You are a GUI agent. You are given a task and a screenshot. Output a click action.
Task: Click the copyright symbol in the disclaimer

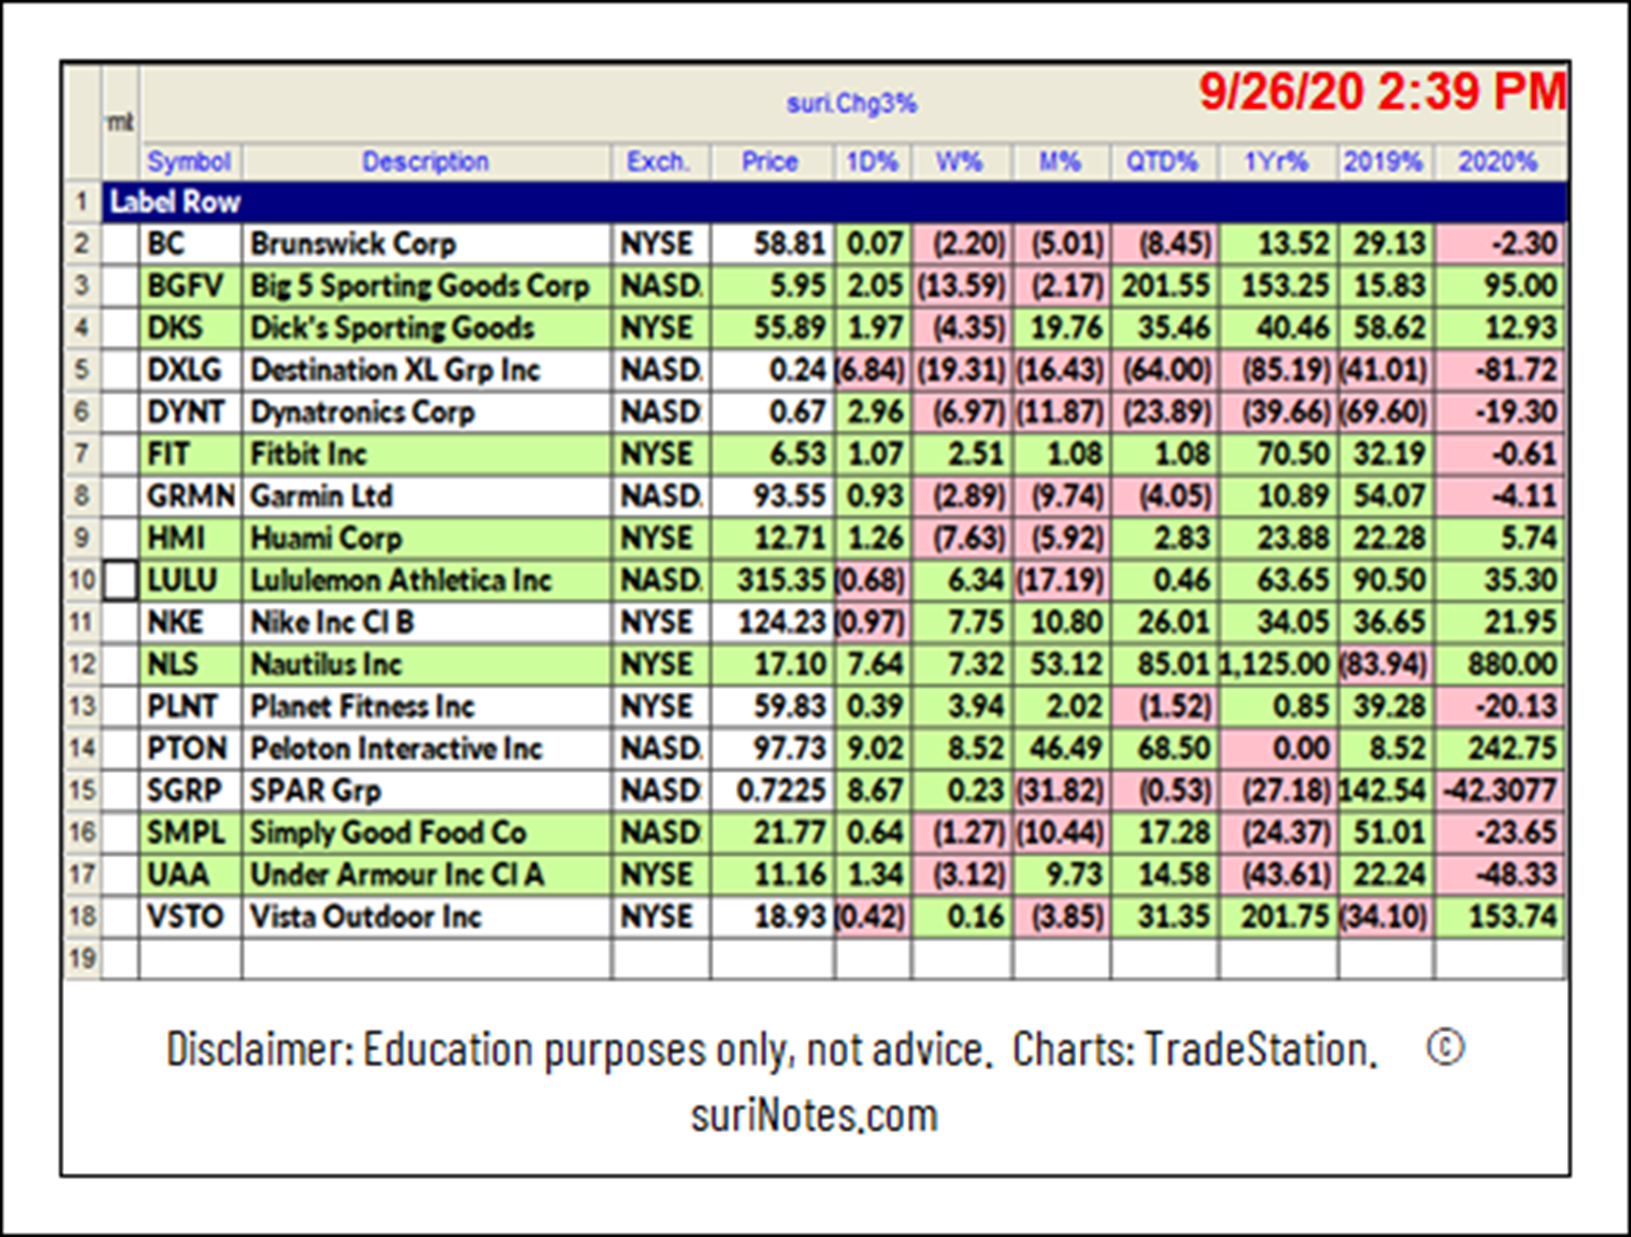pos(1445,1048)
